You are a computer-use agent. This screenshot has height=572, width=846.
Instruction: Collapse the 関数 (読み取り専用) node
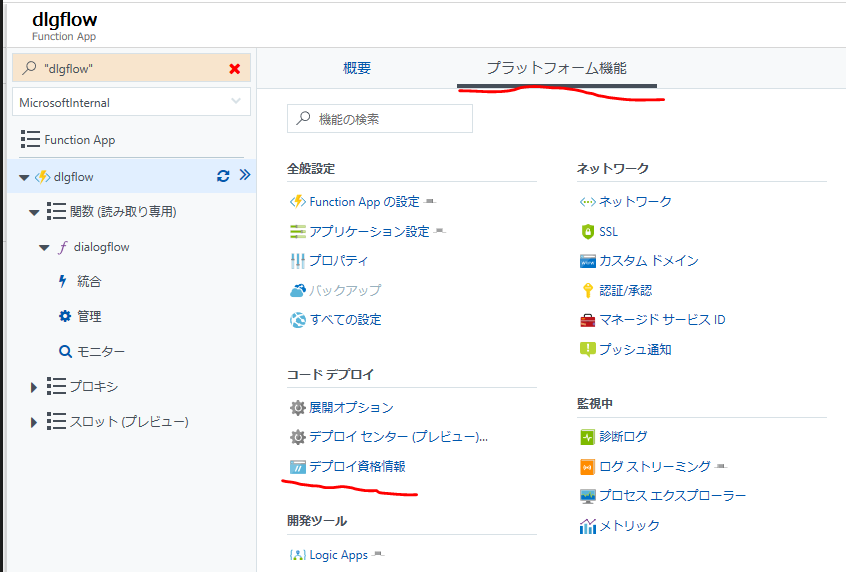[x=34, y=212]
